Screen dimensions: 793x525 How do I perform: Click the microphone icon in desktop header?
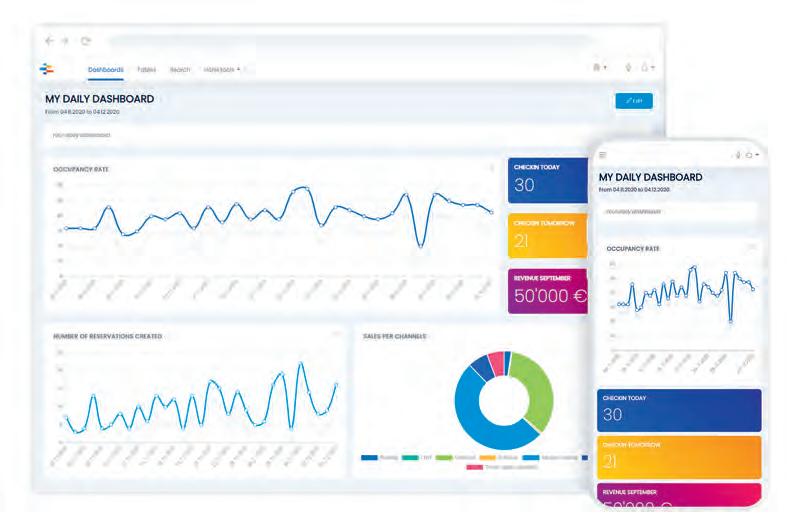click(x=628, y=67)
